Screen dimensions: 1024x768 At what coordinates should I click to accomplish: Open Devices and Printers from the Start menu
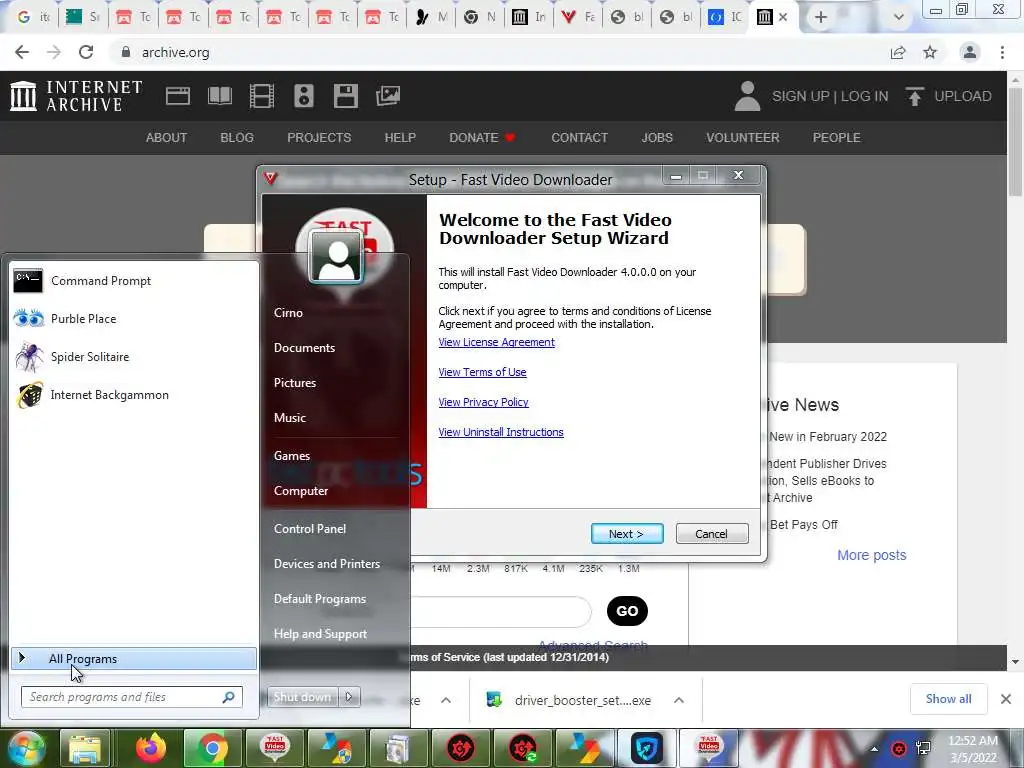pyautogui.click(x=327, y=564)
